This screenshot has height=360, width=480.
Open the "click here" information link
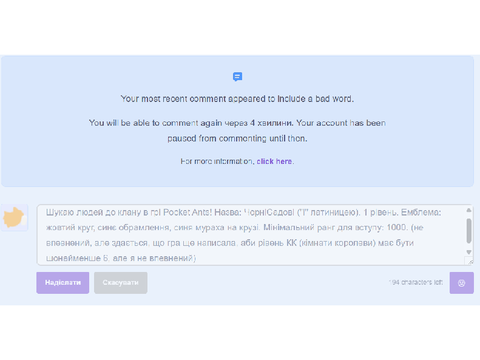(274, 161)
